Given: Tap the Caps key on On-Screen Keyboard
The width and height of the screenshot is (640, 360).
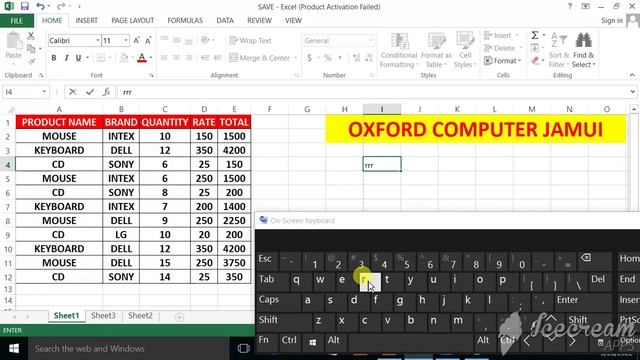Looking at the screenshot, I should (279, 301).
